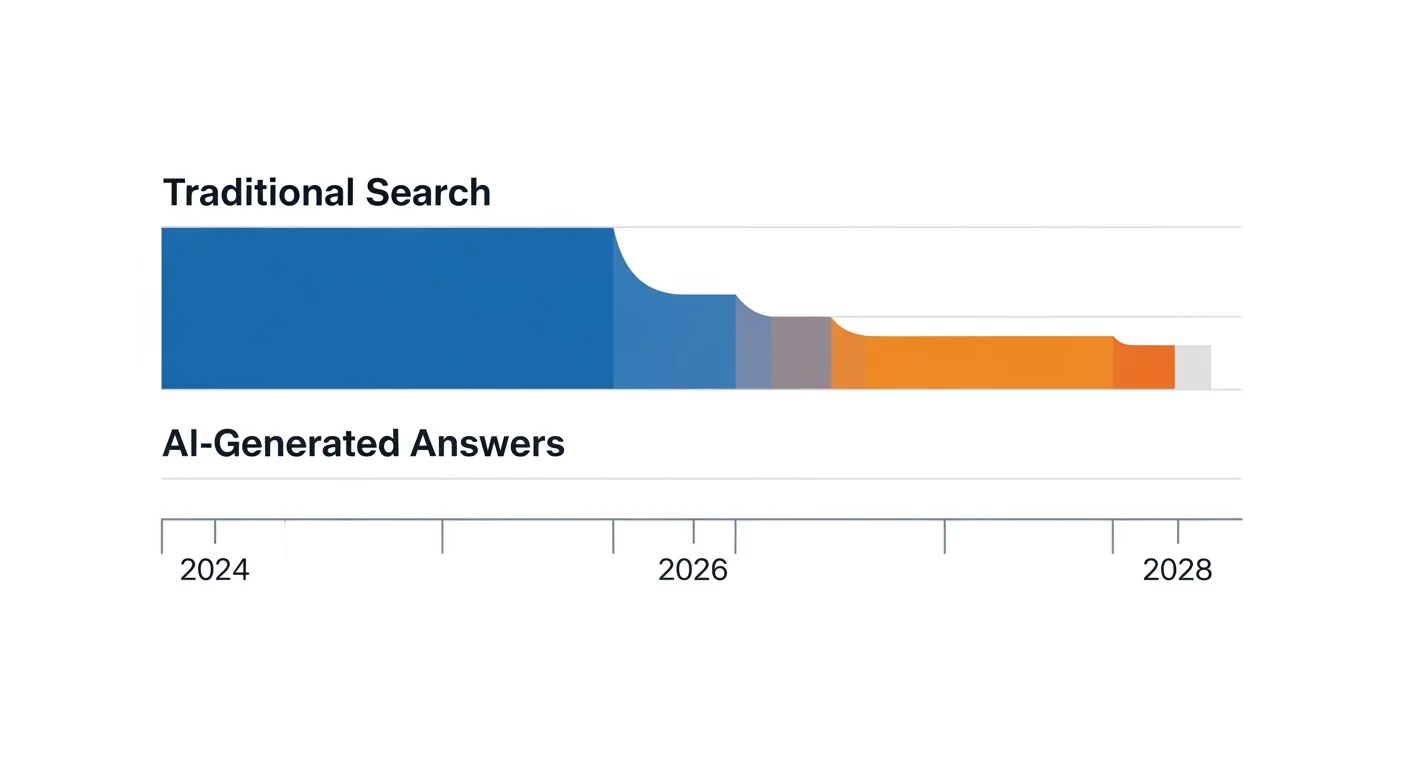Click the 2028 year label

point(1177,570)
